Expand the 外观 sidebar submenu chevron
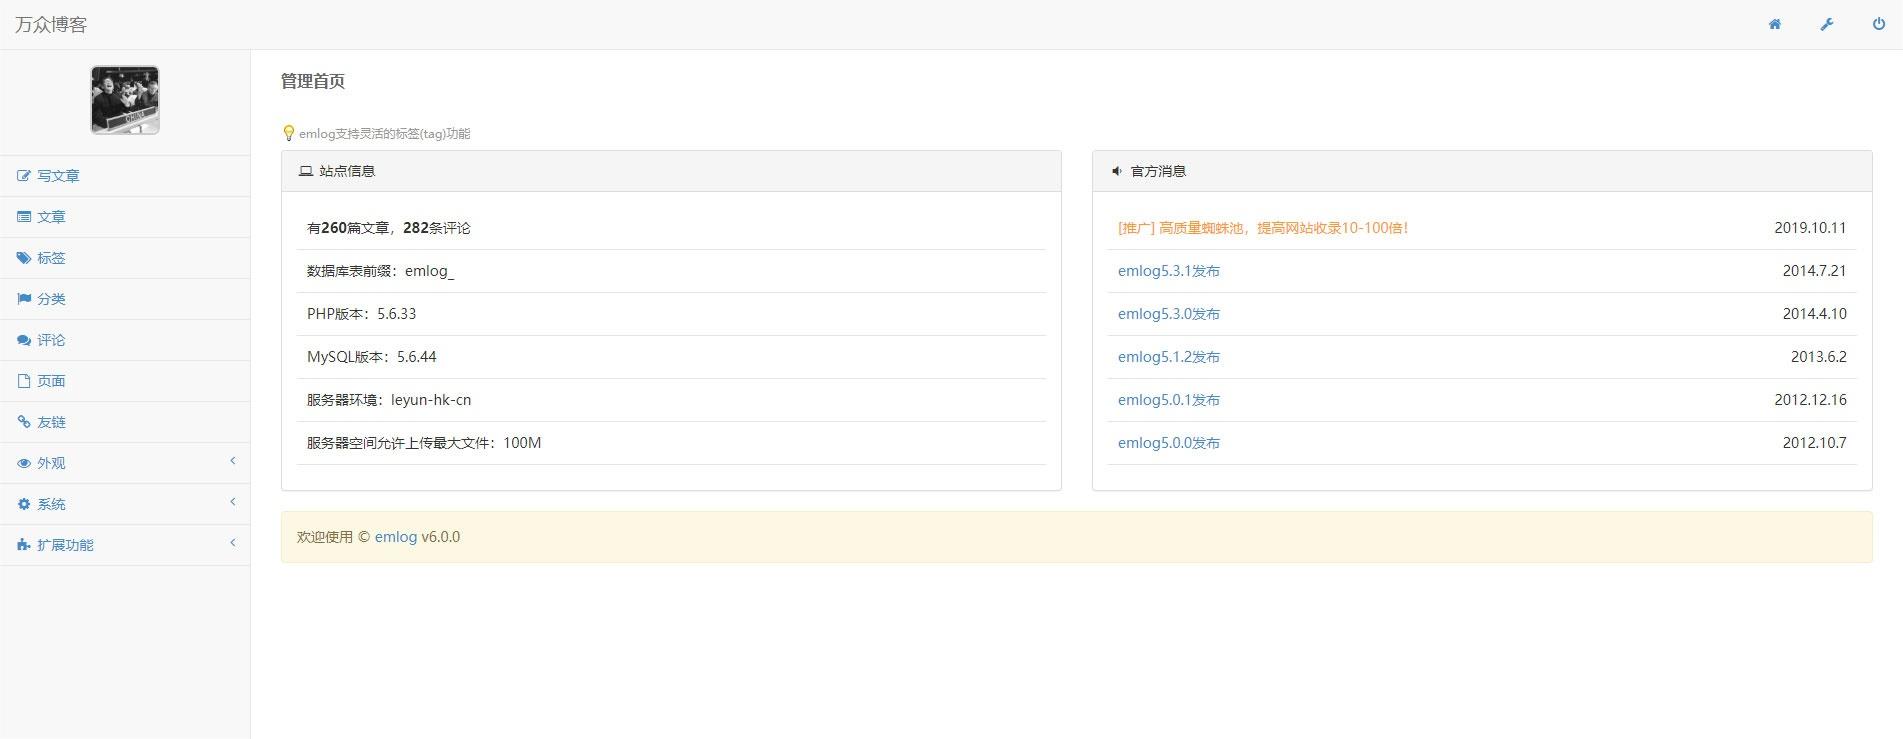 click(x=233, y=461)
